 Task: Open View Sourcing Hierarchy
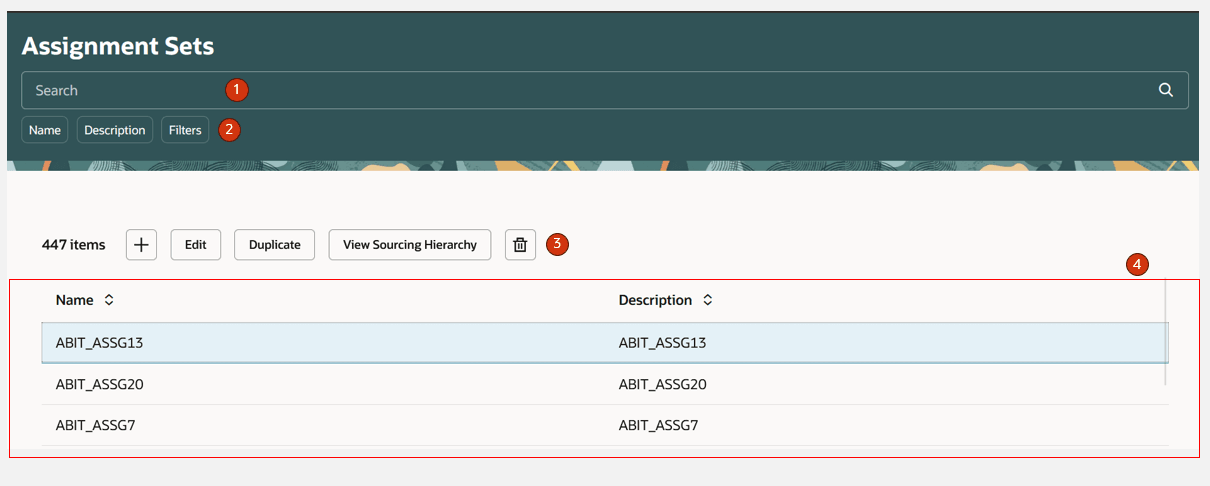pos(410,245)
